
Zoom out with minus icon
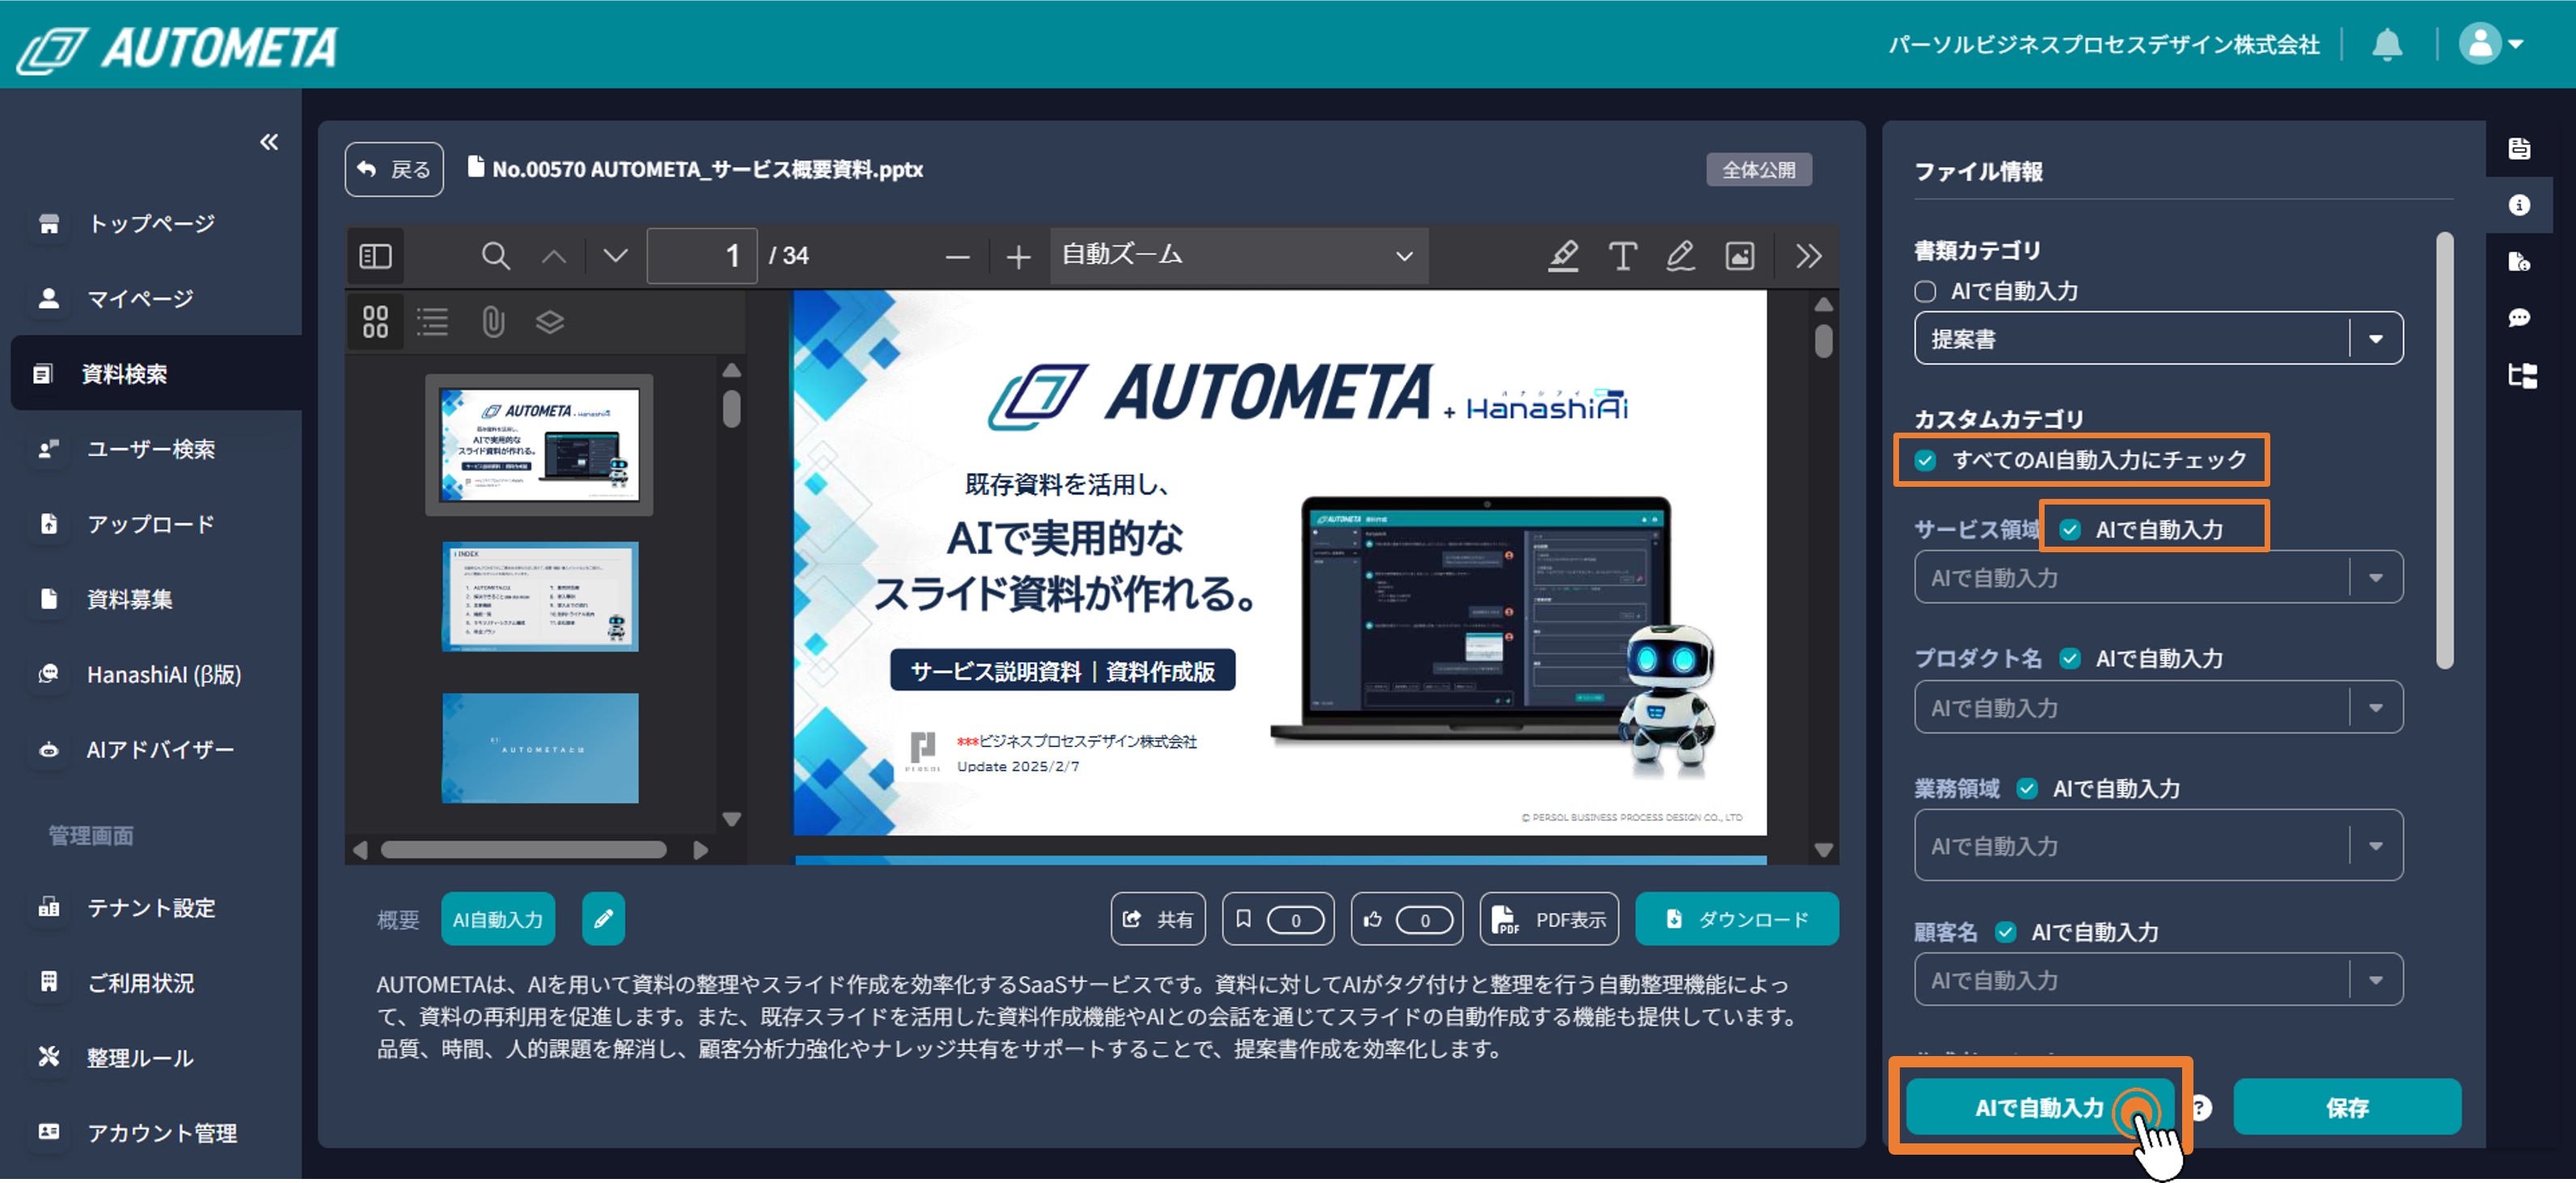click(957, 257)
